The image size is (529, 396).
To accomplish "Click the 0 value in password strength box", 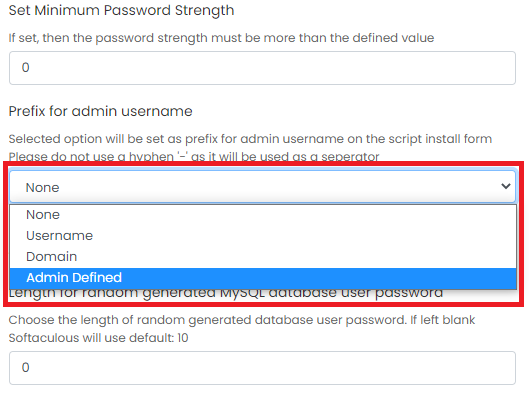I will point(26,67).
